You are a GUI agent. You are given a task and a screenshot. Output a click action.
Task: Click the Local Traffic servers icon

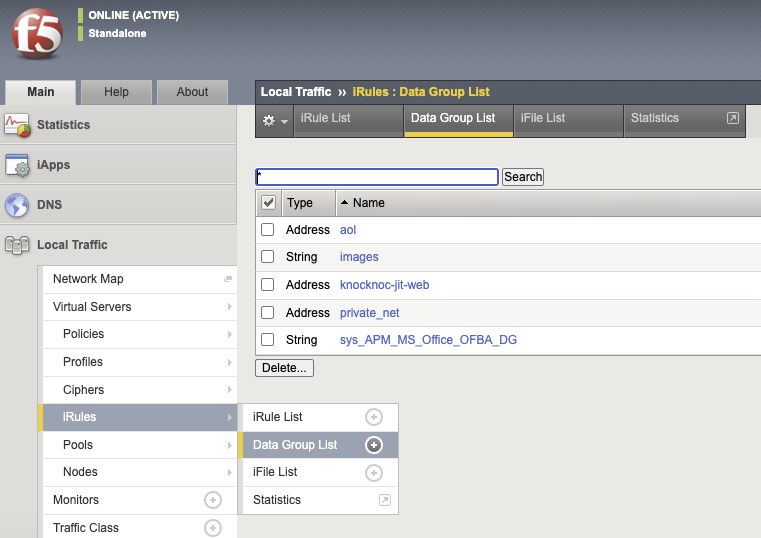(x=17, y=245)
